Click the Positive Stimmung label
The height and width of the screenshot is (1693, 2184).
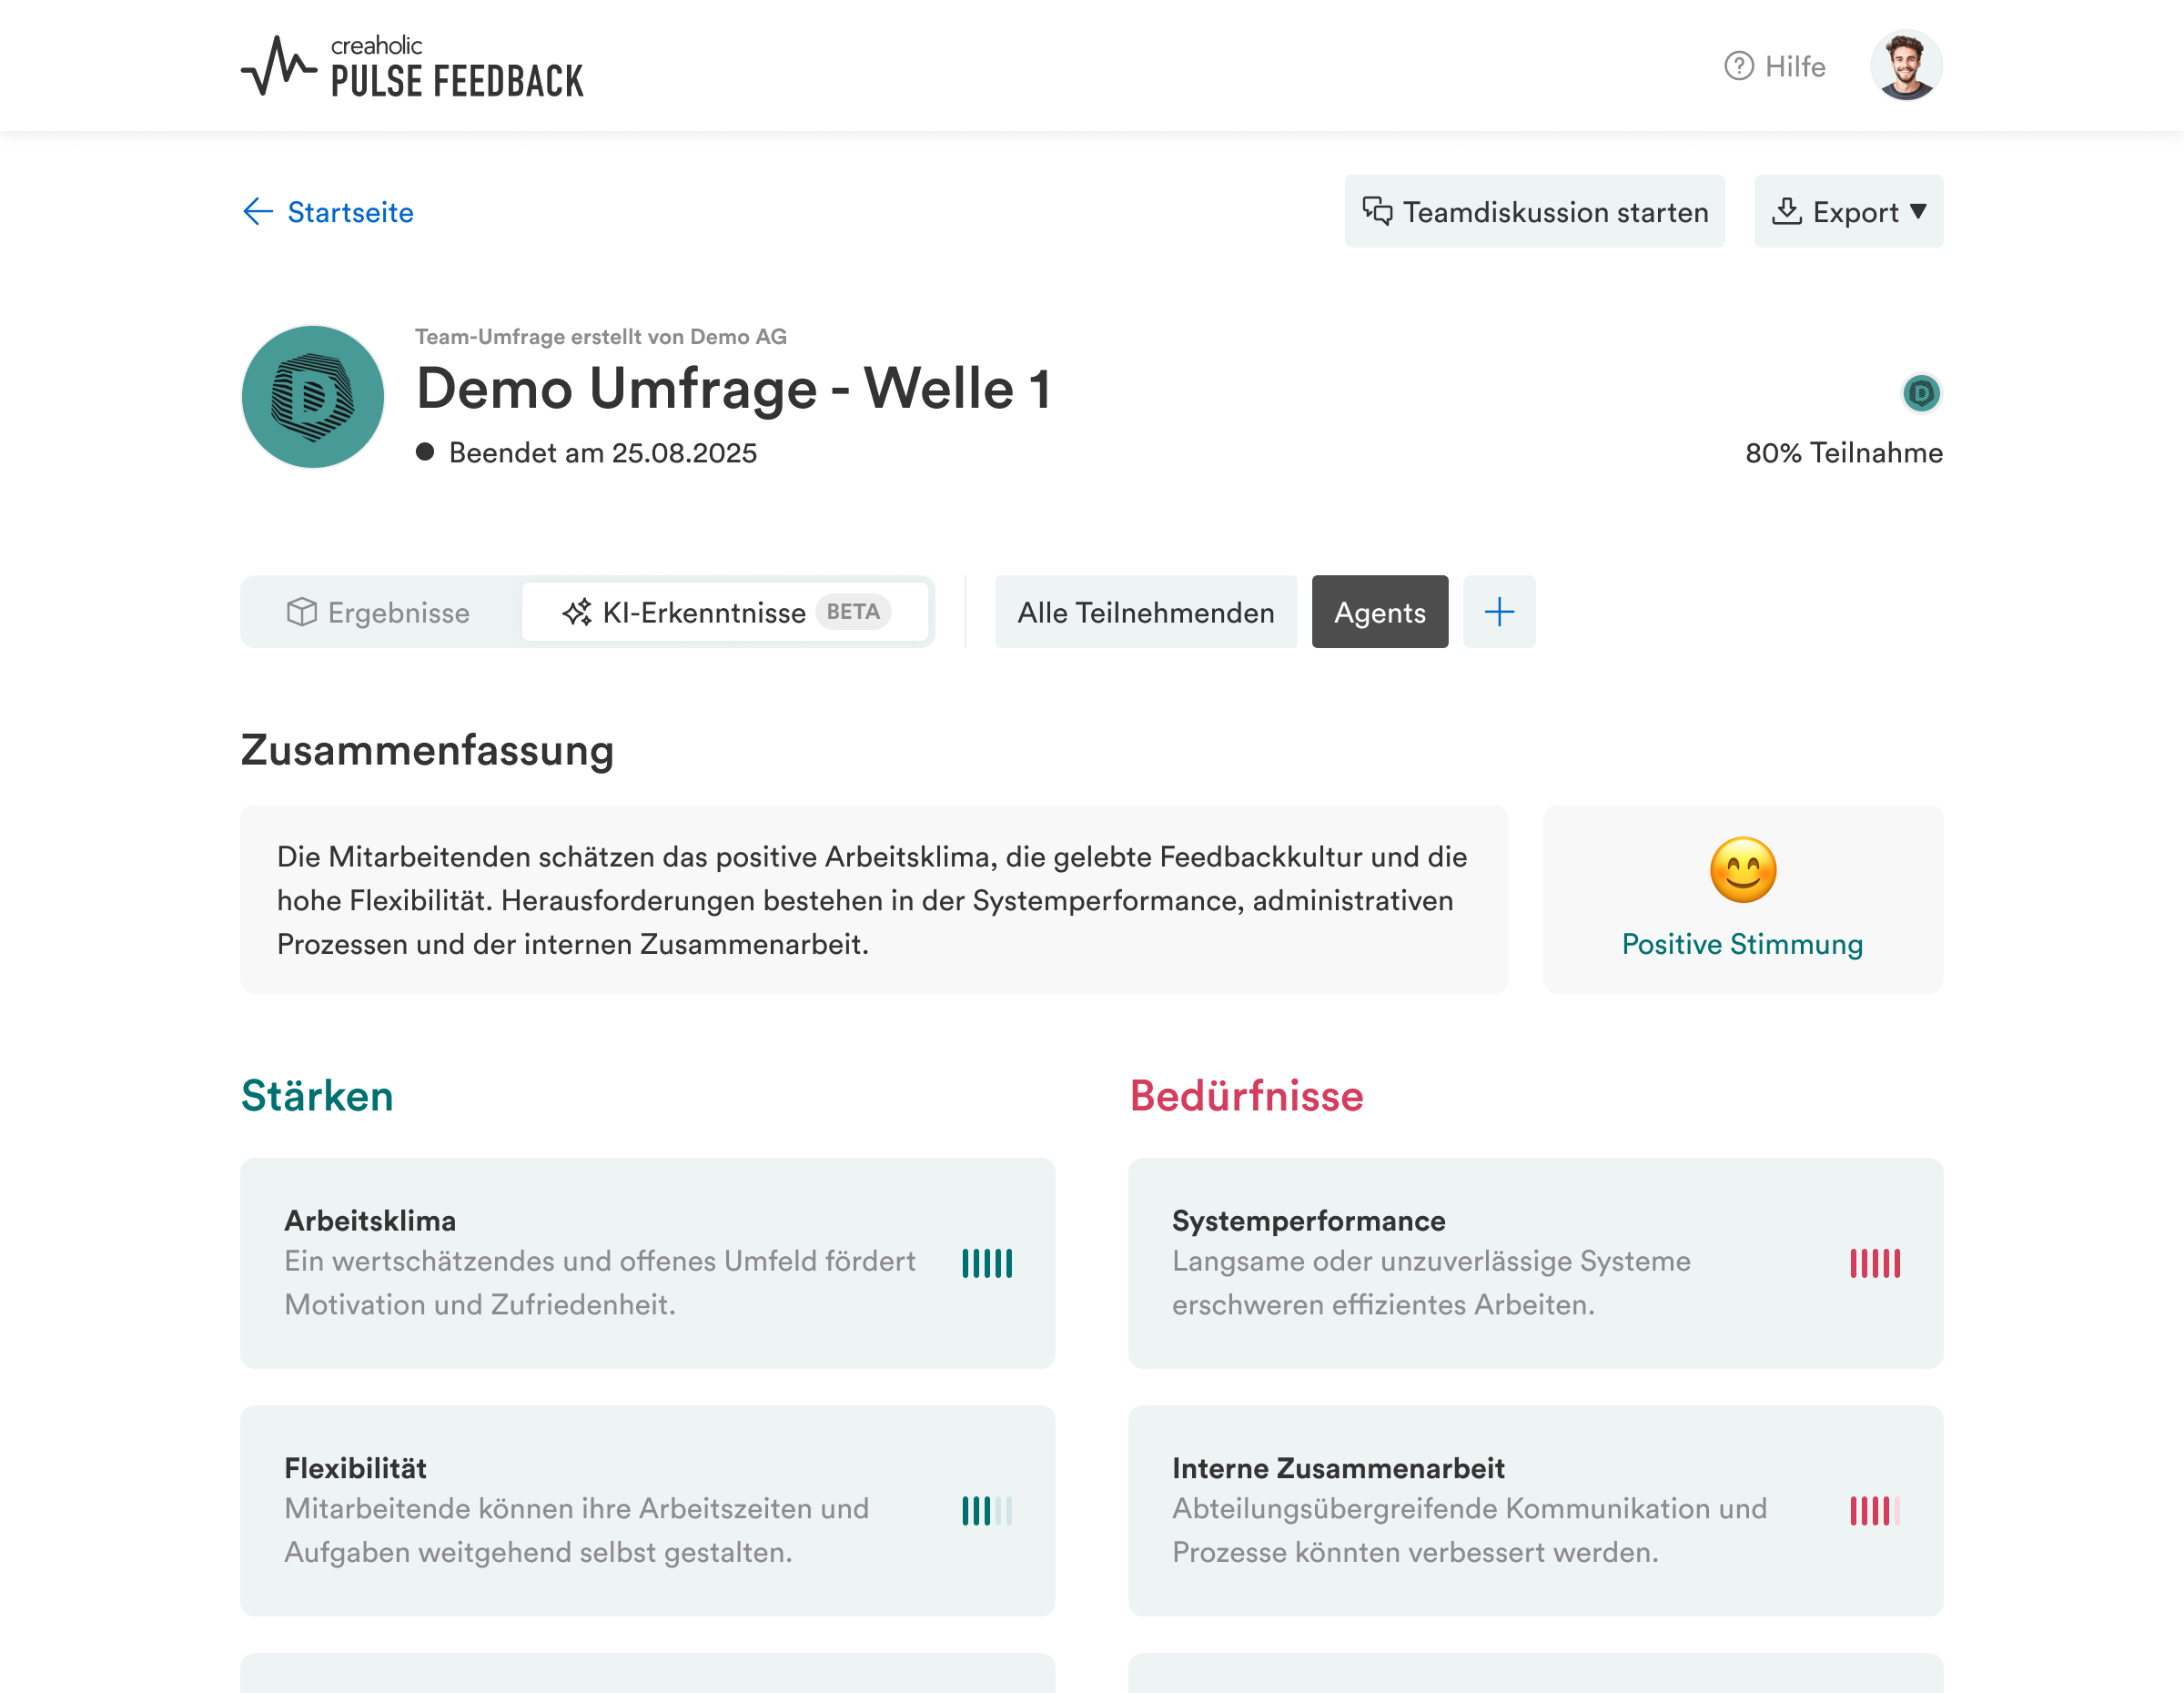point(1742,944)
